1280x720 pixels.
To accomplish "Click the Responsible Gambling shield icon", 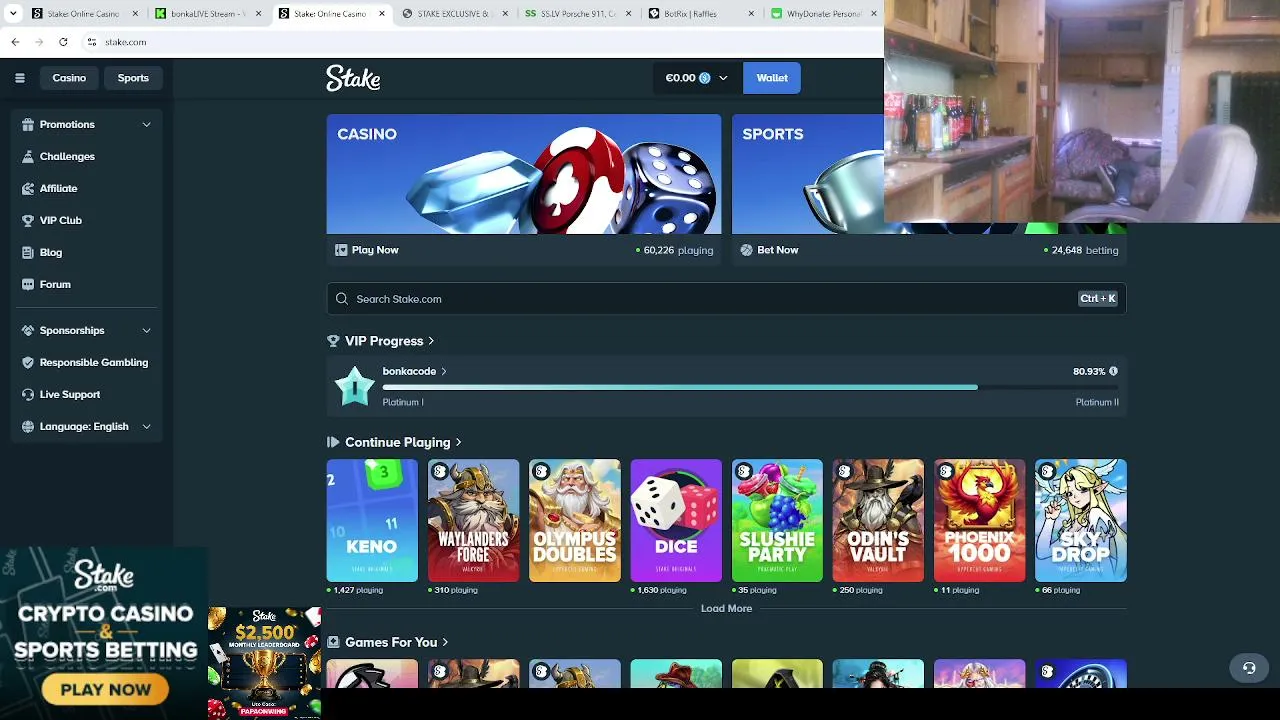I will (x=28, y=362).
